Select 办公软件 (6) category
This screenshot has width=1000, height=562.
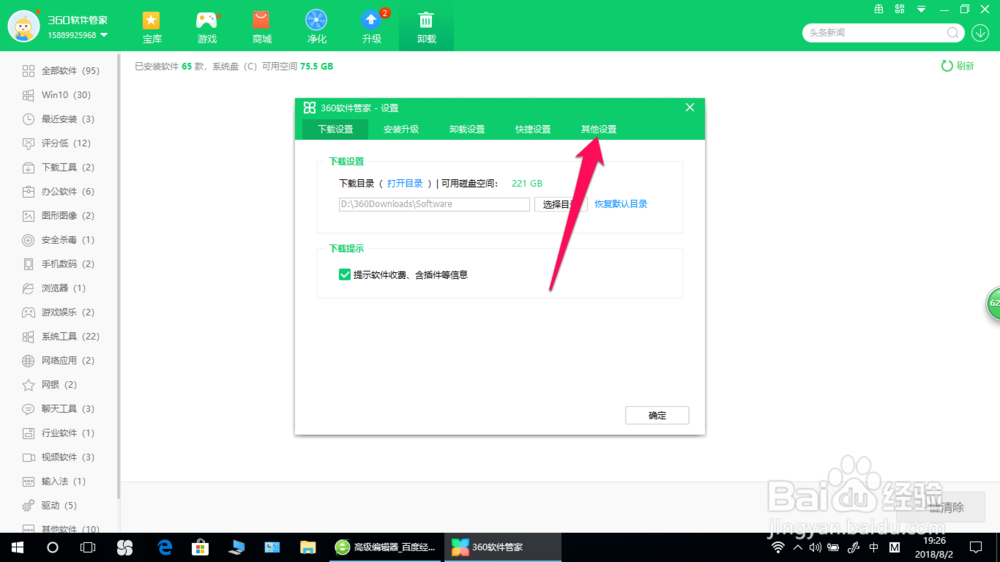tap(58, 192)
